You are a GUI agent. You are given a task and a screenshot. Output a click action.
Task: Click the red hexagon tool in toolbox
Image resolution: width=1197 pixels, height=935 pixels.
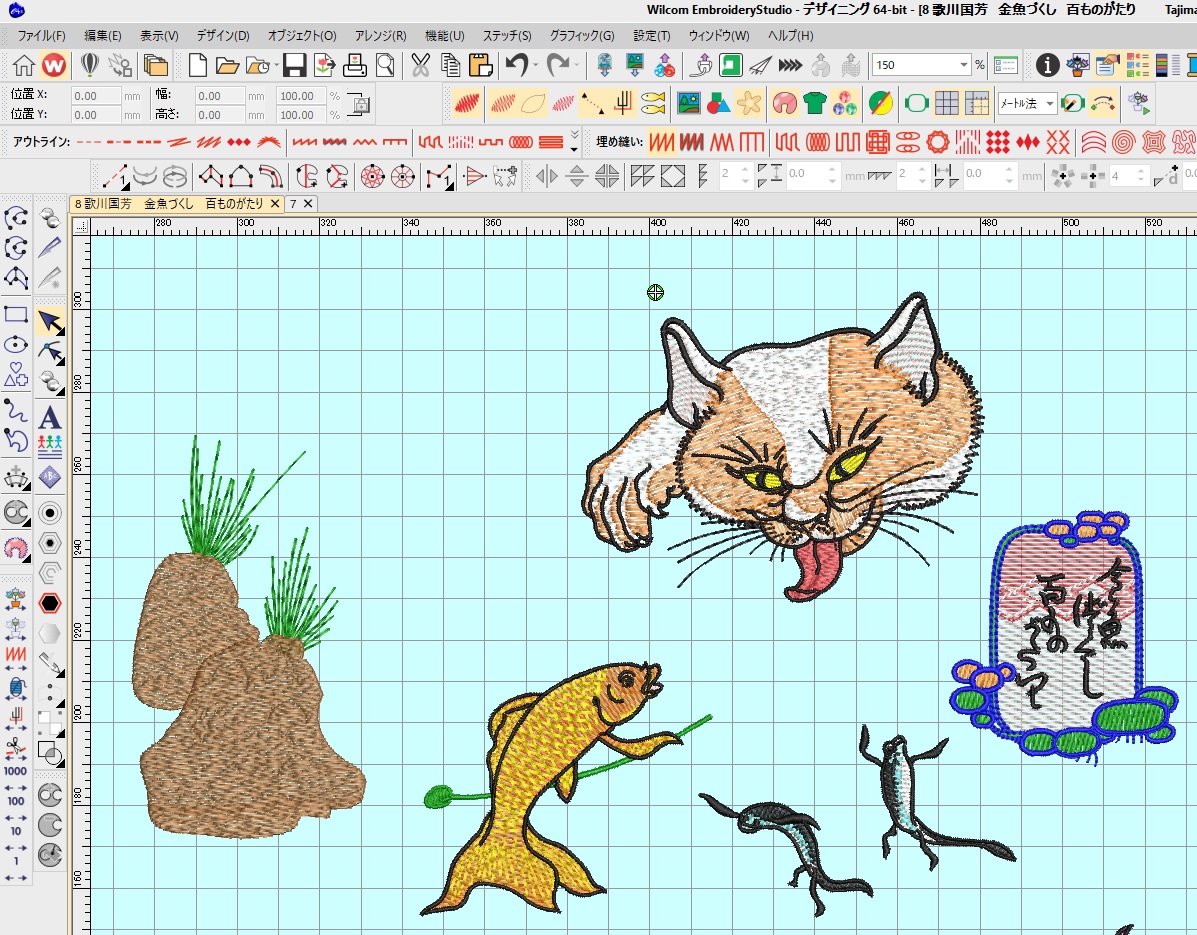click(50, 603)
